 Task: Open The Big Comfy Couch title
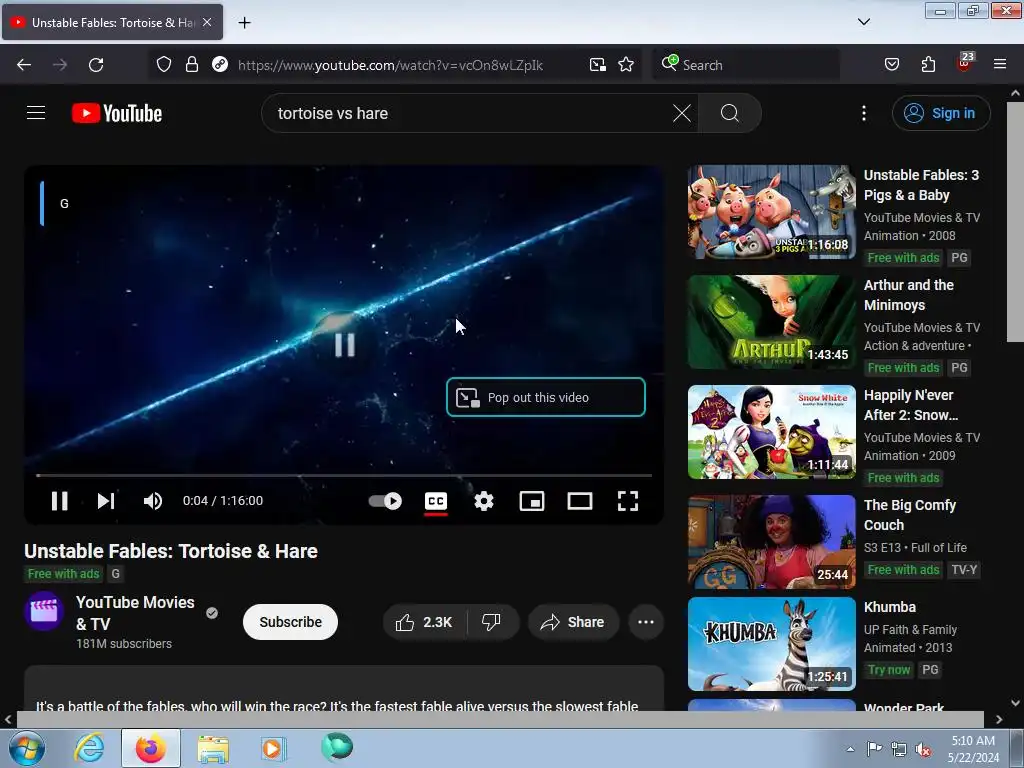[910, 515]
